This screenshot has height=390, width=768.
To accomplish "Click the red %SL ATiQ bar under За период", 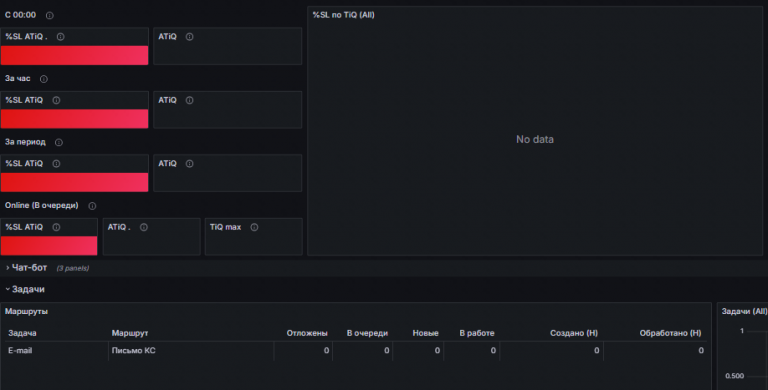I will 74,182.
